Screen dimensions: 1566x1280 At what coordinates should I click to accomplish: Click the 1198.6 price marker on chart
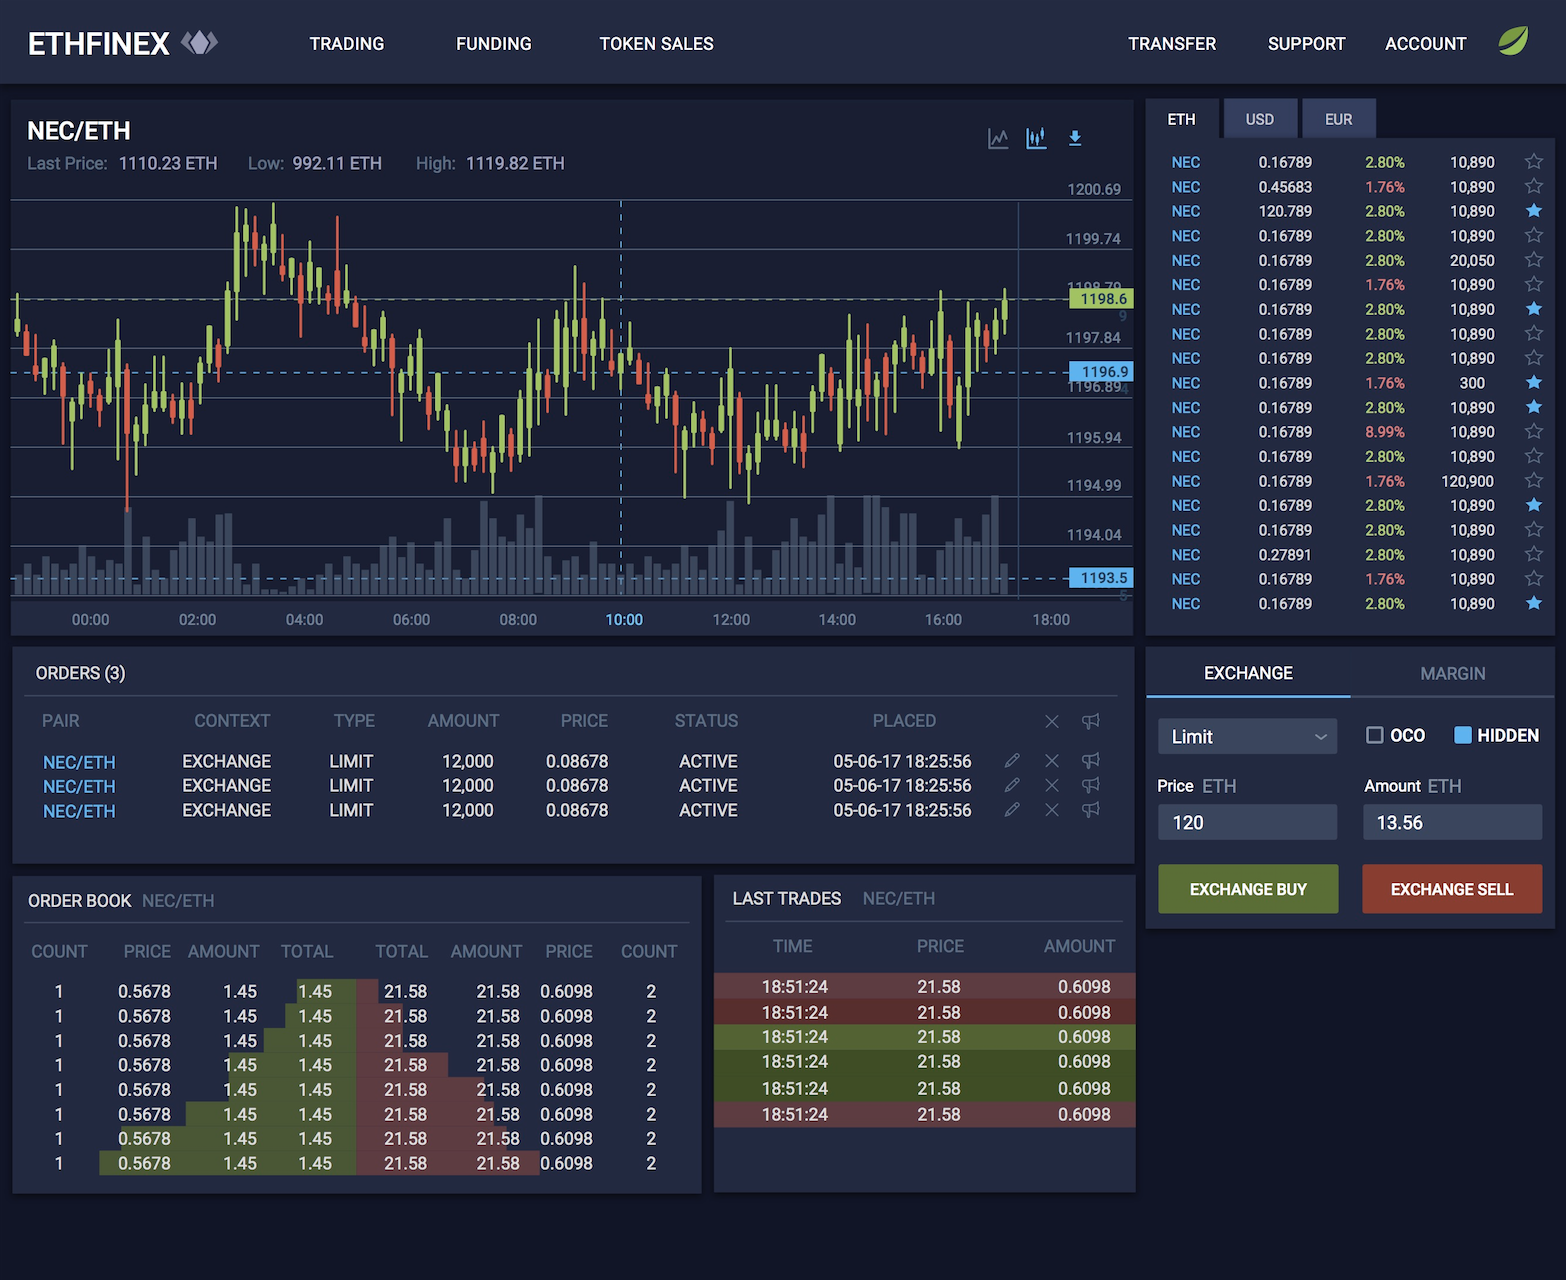pos(1102,299)
